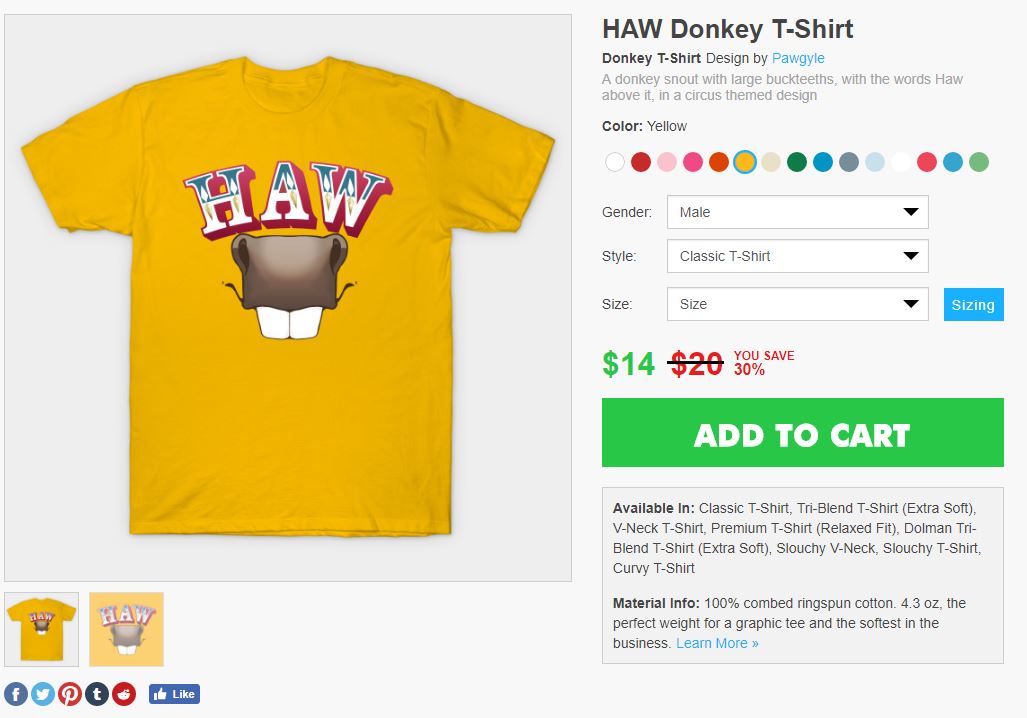Show the yellow t-shirt thumbnail view
This screenshot has height=718, width=1027.
click(x=41, y=629)
